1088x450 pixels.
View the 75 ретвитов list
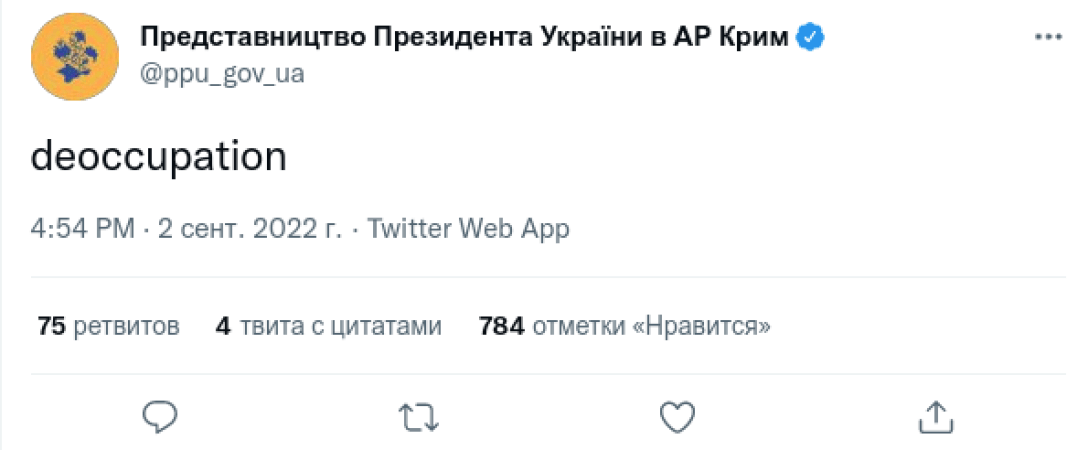tap(109, 326)
